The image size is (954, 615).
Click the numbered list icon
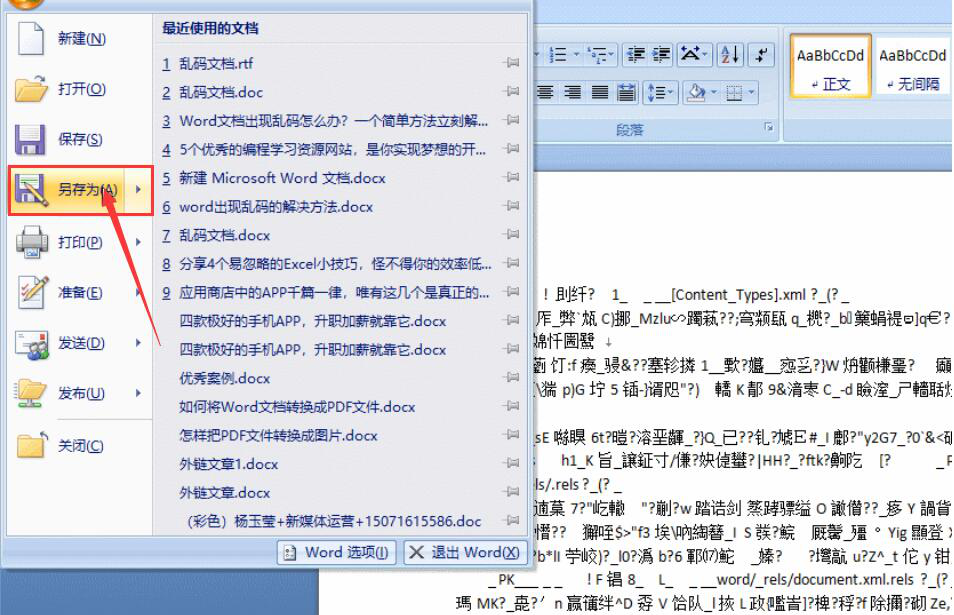(558, 55)
